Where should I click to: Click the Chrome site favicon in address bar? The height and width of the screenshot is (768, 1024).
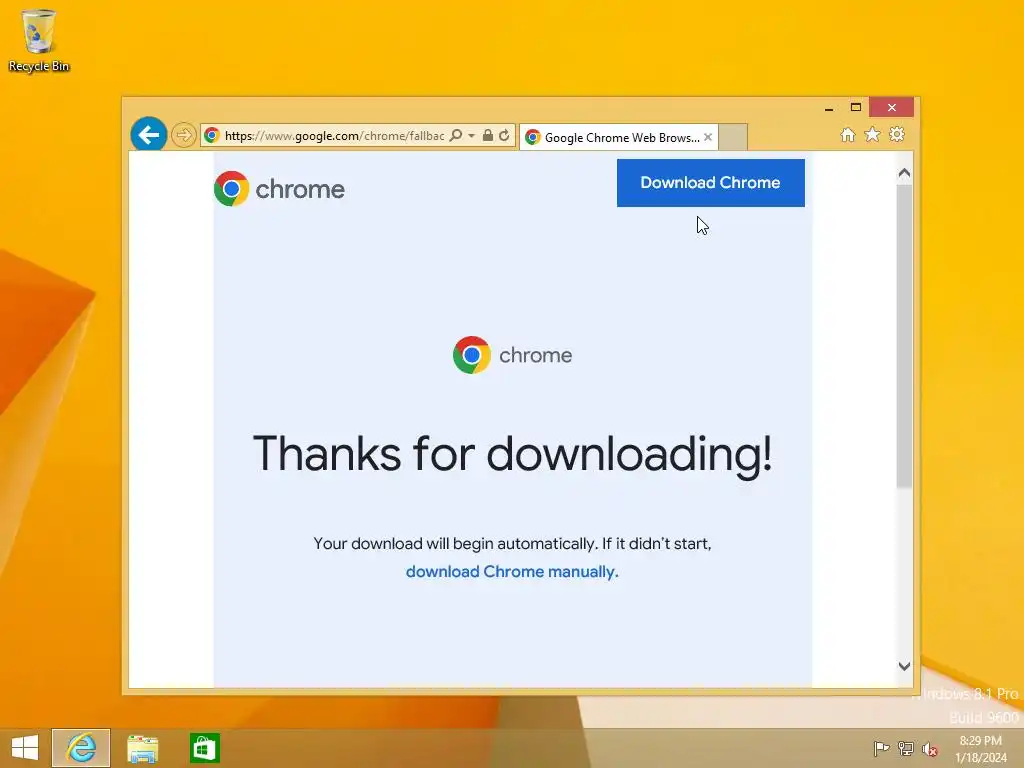tap(211, 135)
